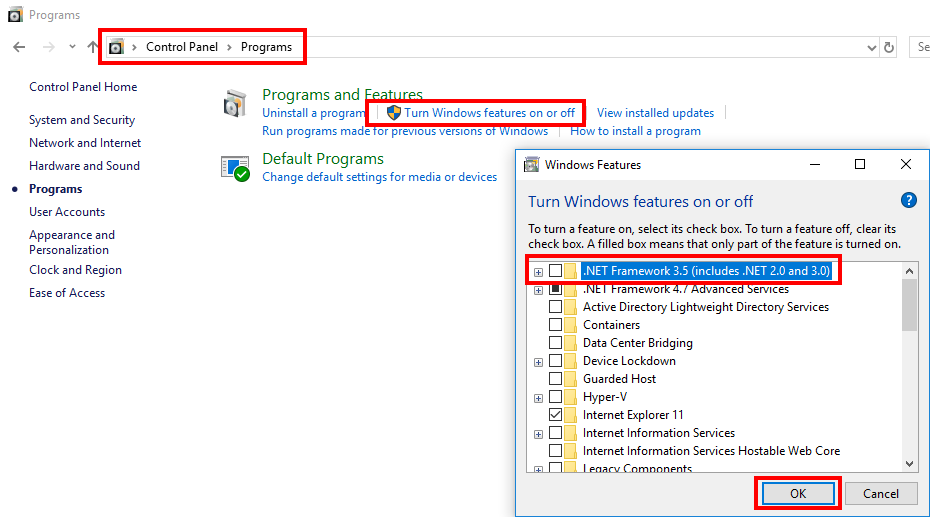Click the shield icon beside Turn Windows features
This screenshot has height=517, width=930.
click(x=394, y=113)
